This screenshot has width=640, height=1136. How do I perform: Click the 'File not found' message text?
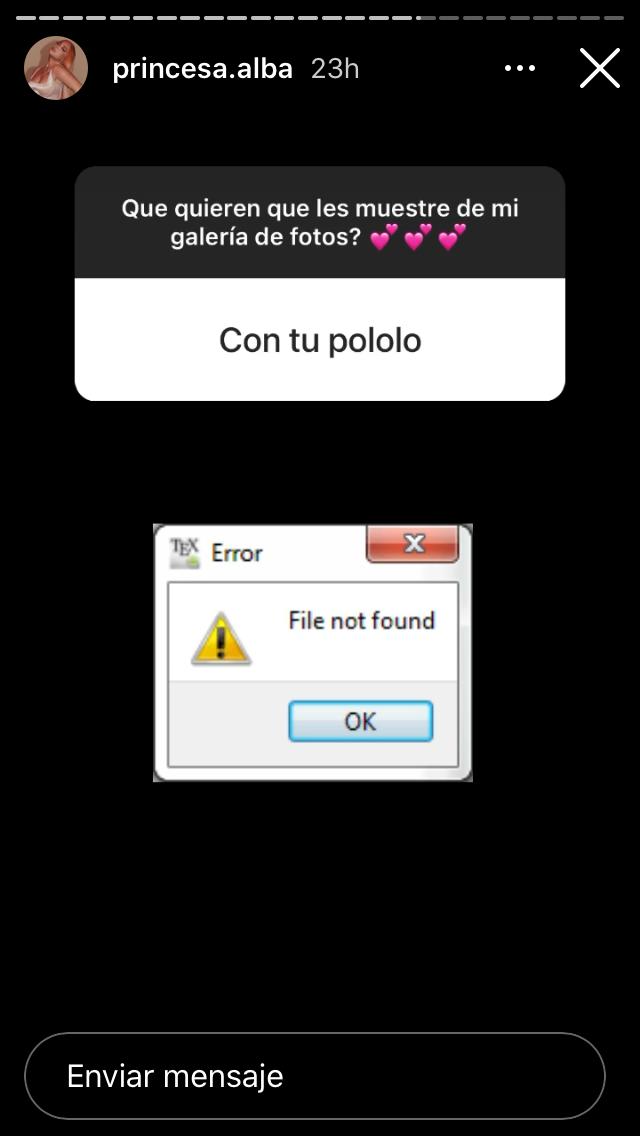(x=362, y=621)
